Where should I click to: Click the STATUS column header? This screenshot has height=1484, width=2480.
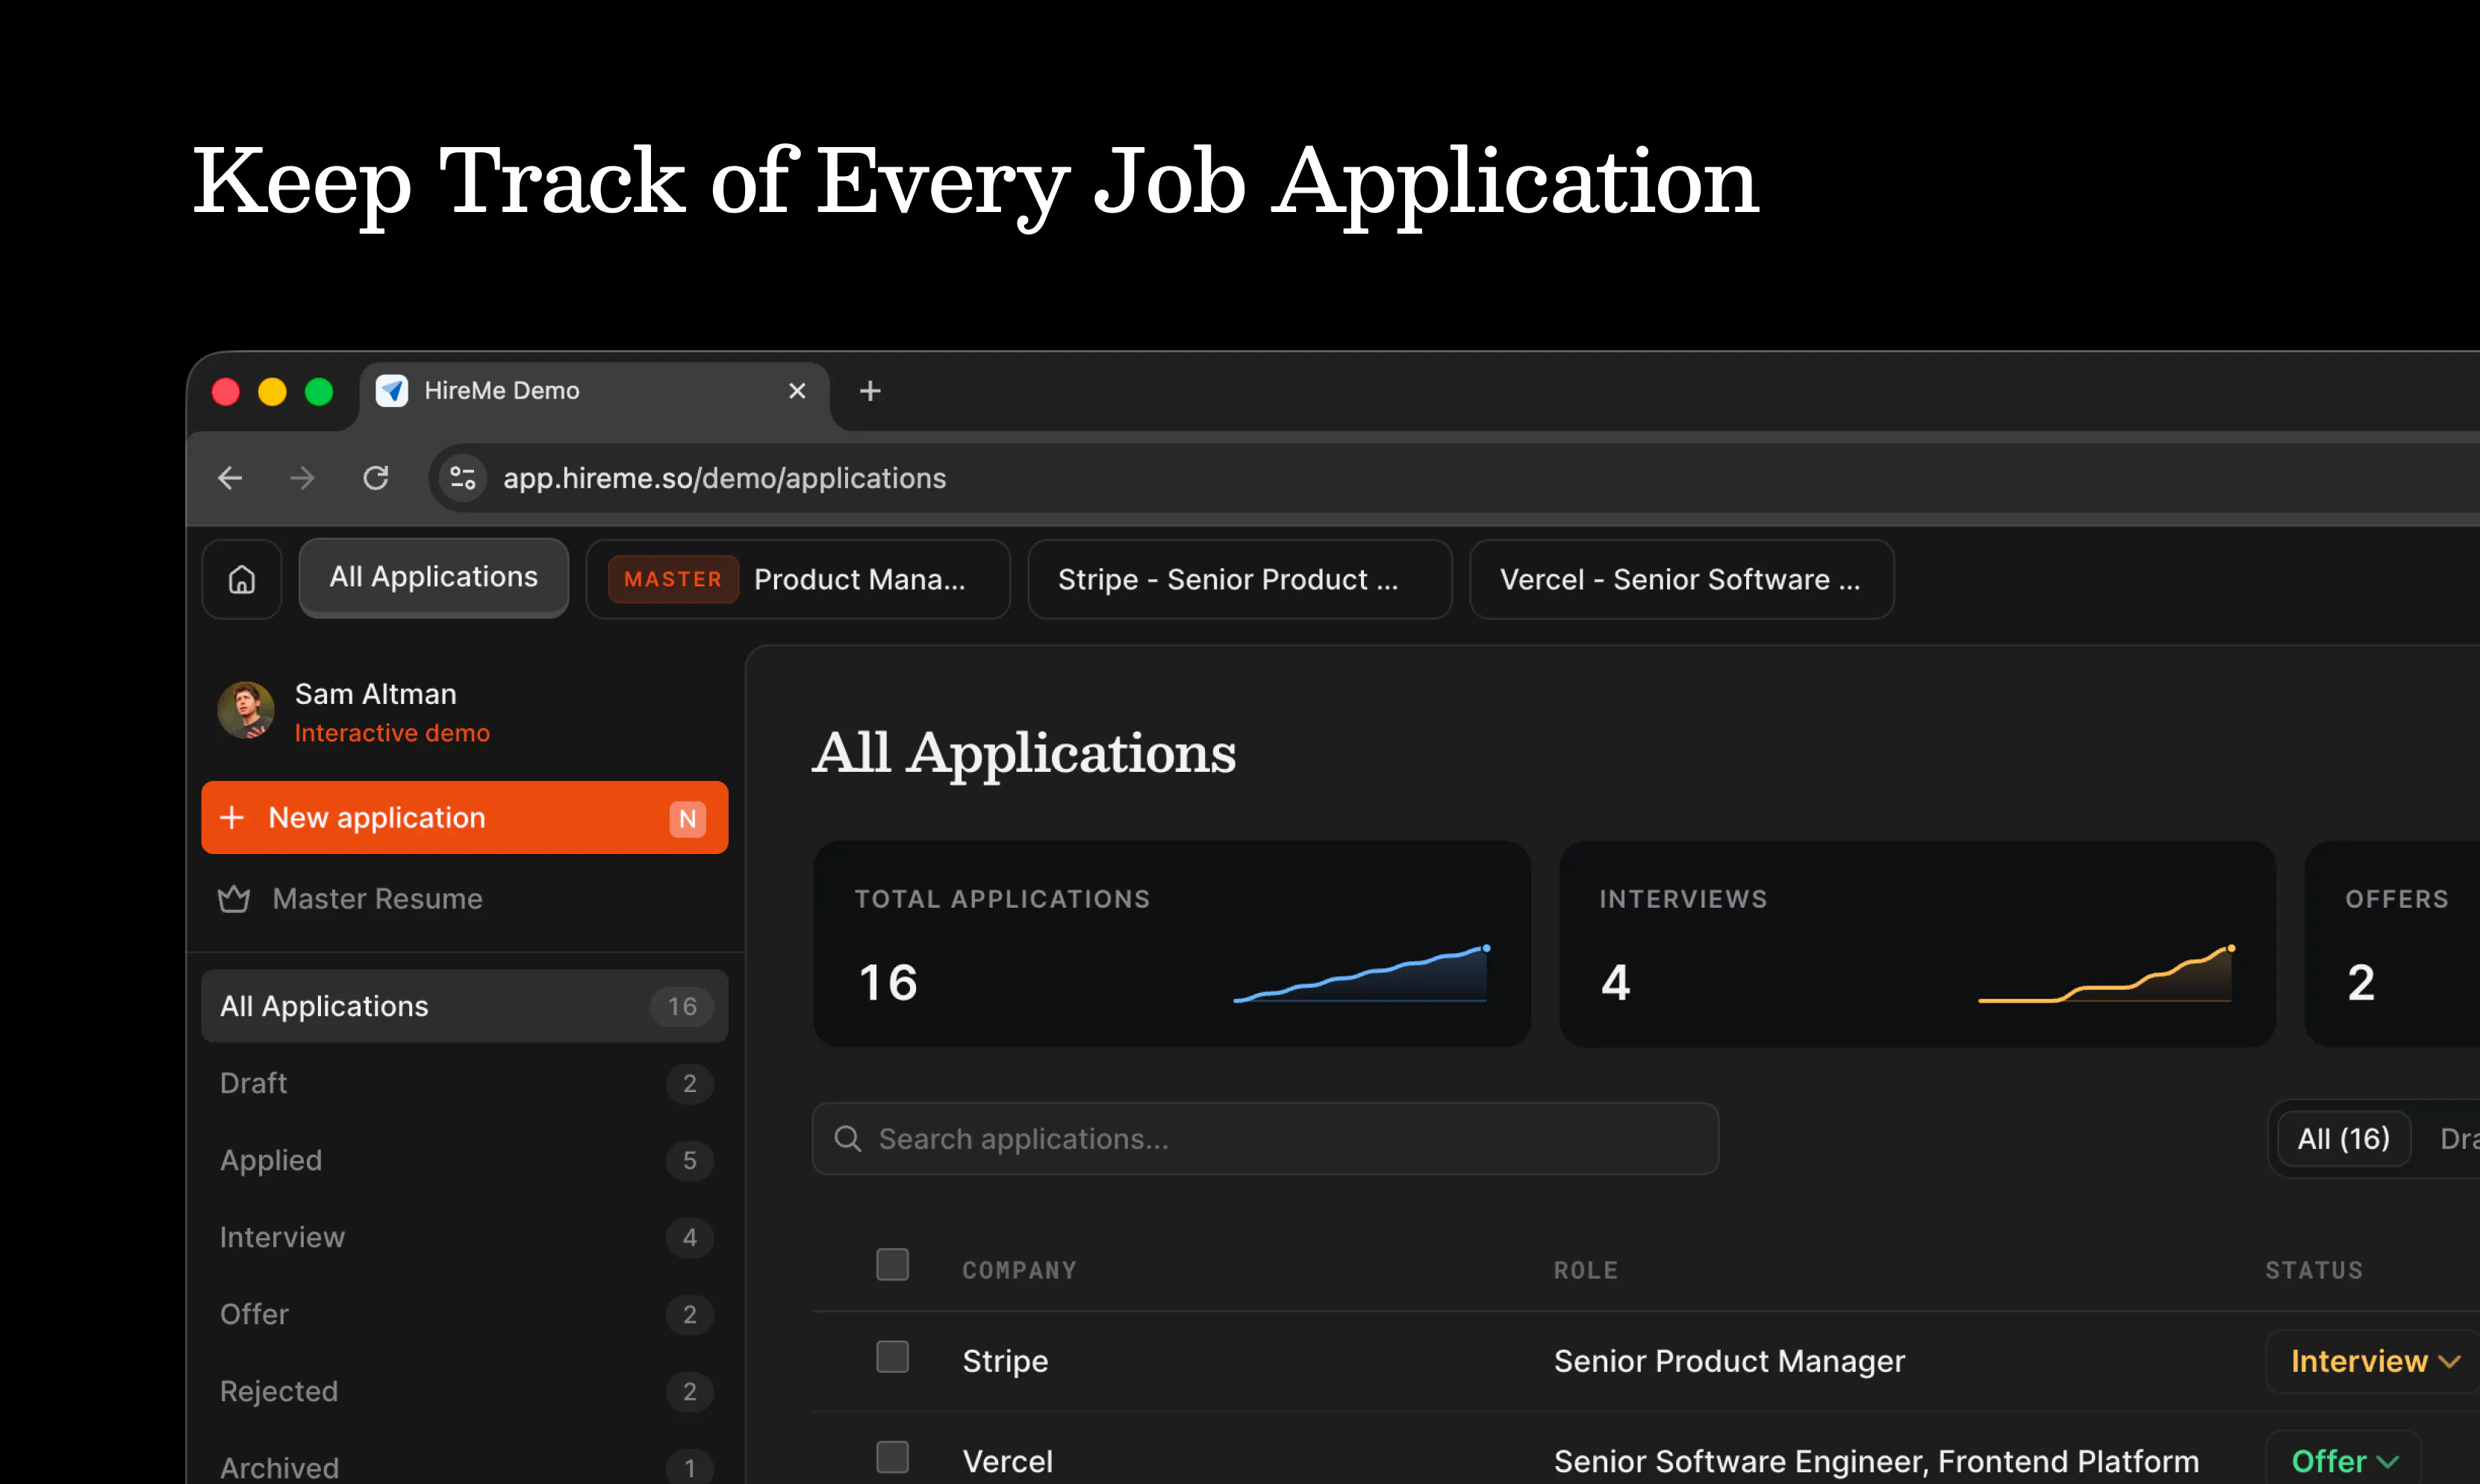click(x=2314, y=1270)
